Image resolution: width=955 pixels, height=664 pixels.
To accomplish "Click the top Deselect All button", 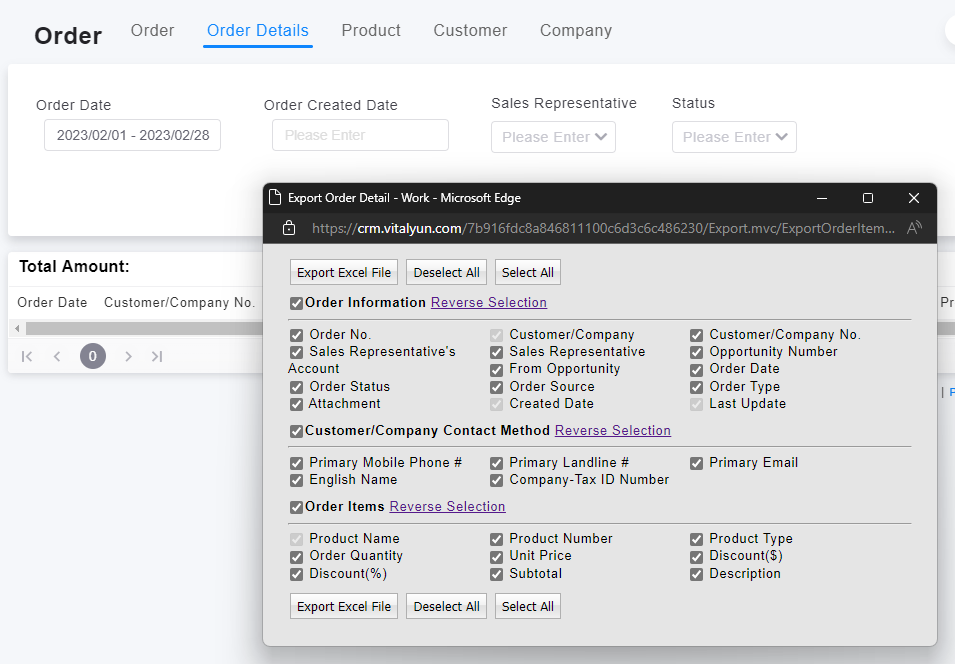I will [x=446, y=272].
